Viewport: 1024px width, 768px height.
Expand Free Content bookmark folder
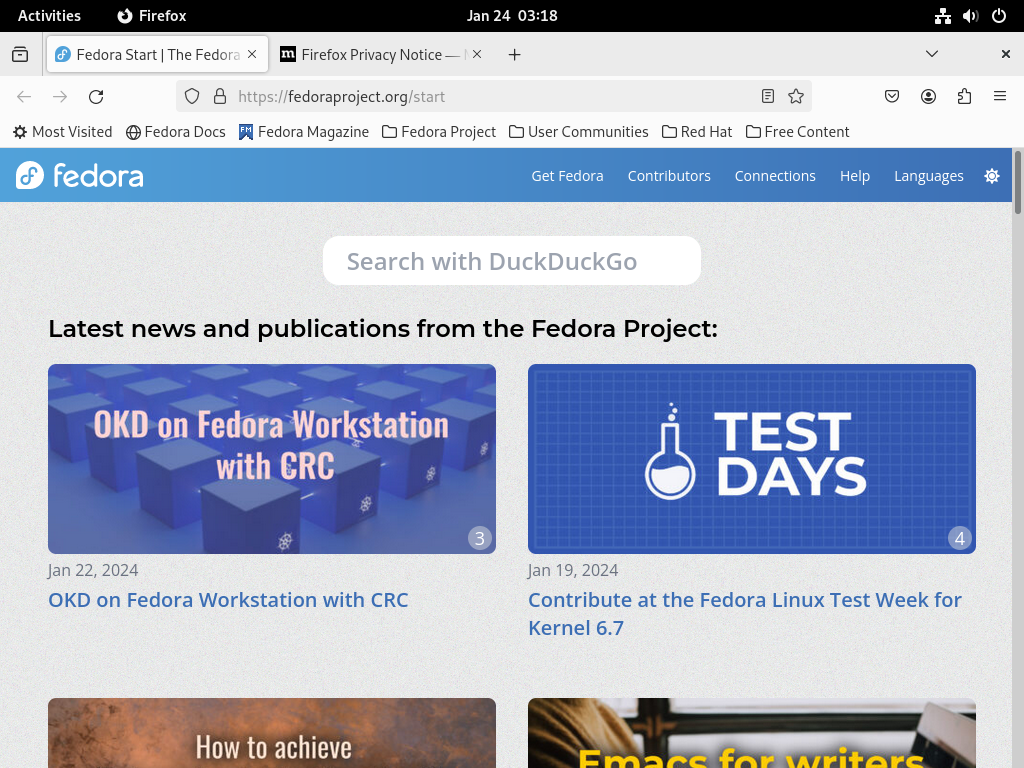[797, 132]
